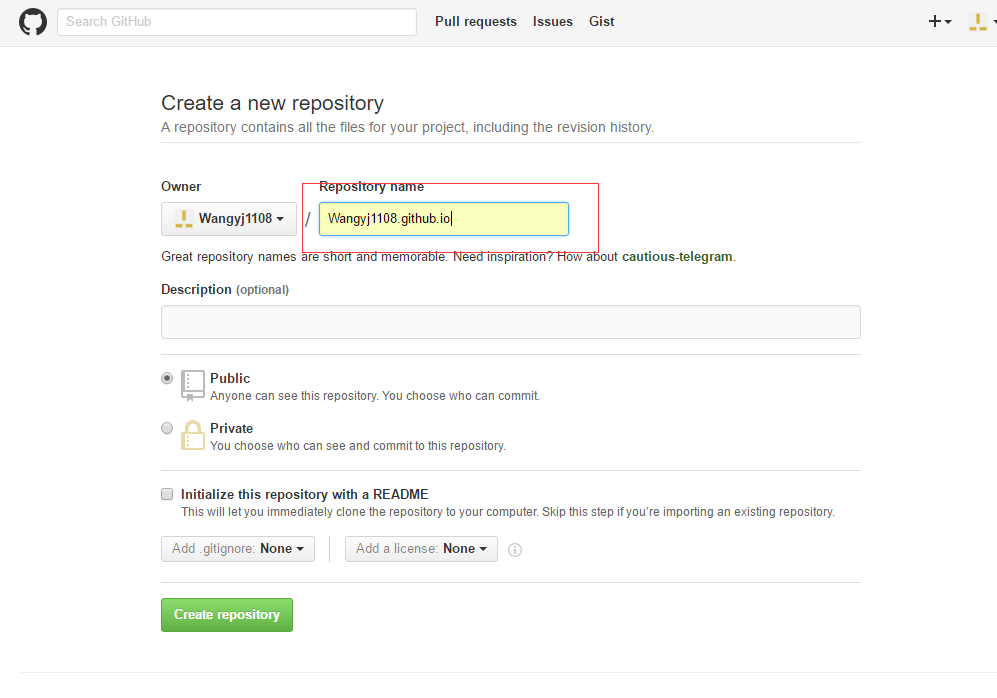Click the Description (optional) label
997x698 pixels.
point(225,290)
